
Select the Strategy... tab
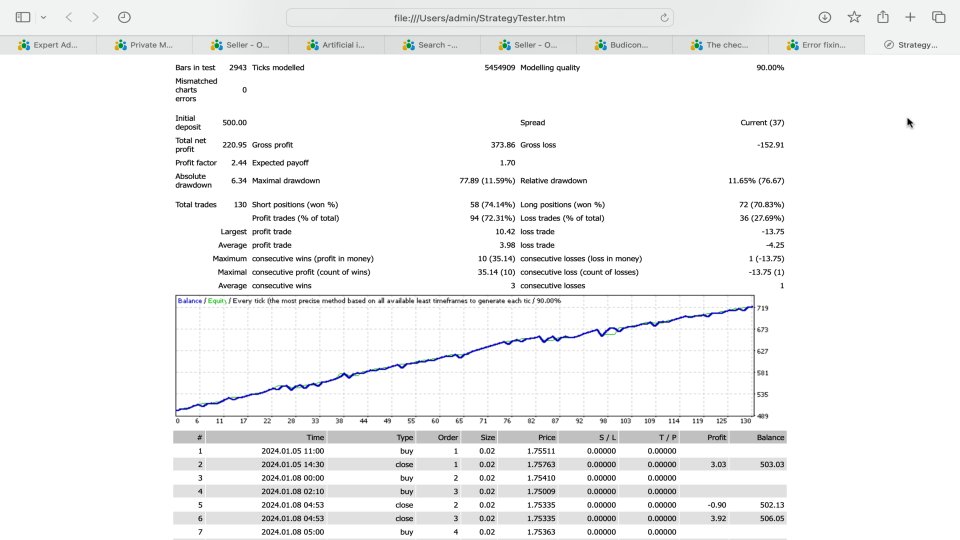coord(912,45)
